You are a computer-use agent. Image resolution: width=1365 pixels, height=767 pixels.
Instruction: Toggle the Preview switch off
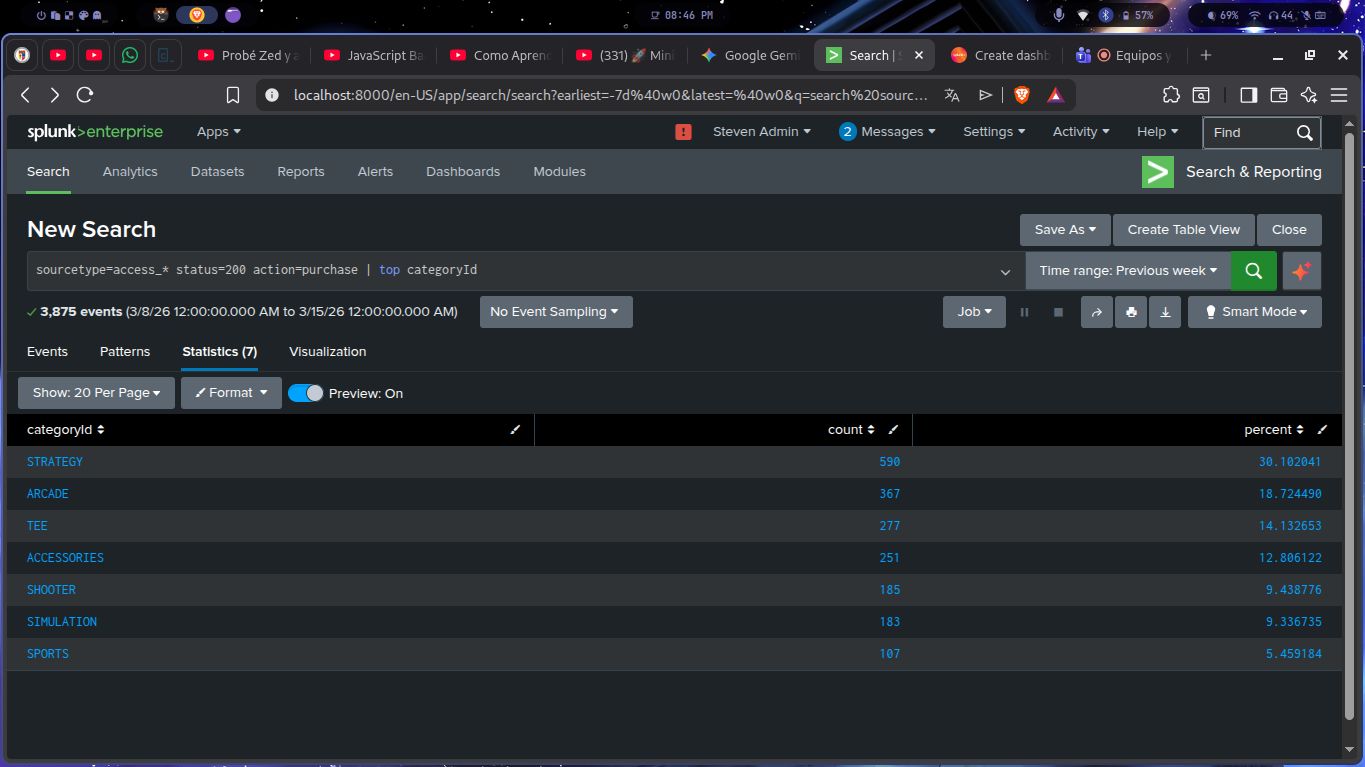coord(305,393)
